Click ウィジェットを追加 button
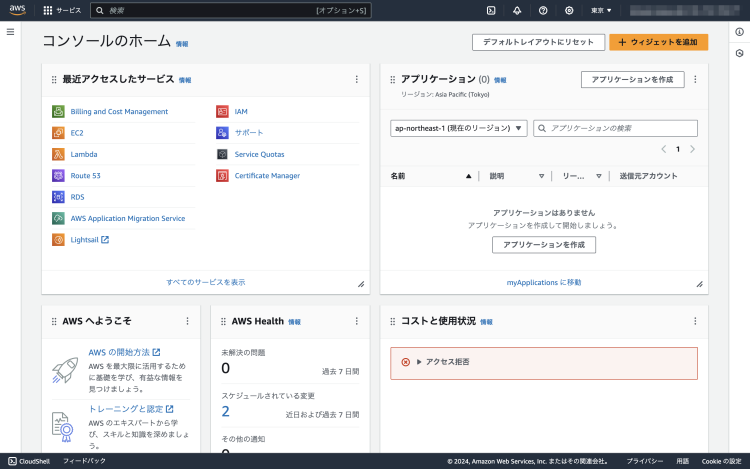This screenshot has height=469, width=750. 658,42
